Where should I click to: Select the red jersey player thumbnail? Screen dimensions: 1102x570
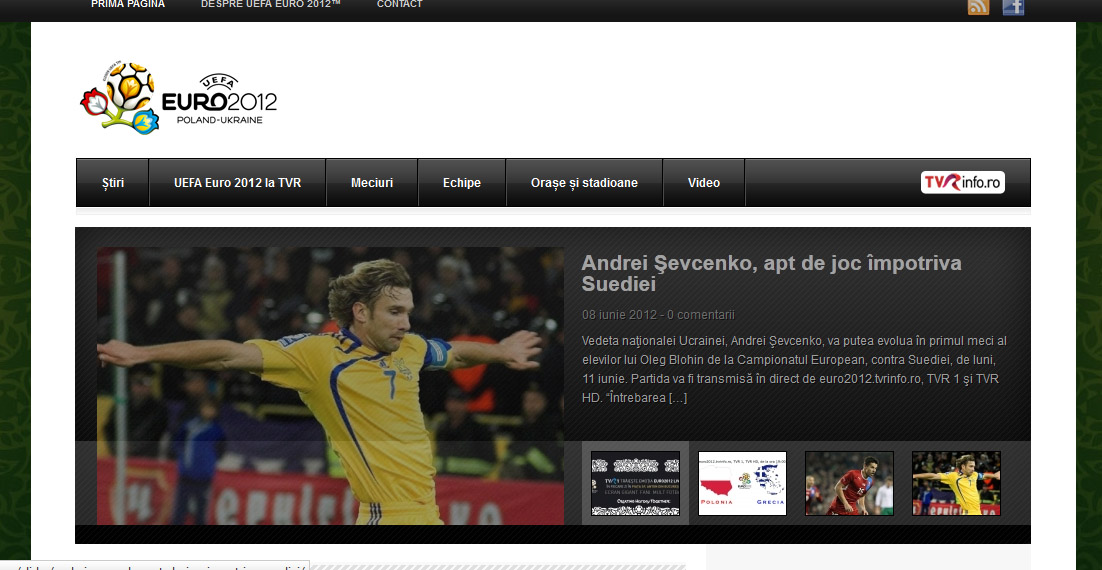coord(849,484)
